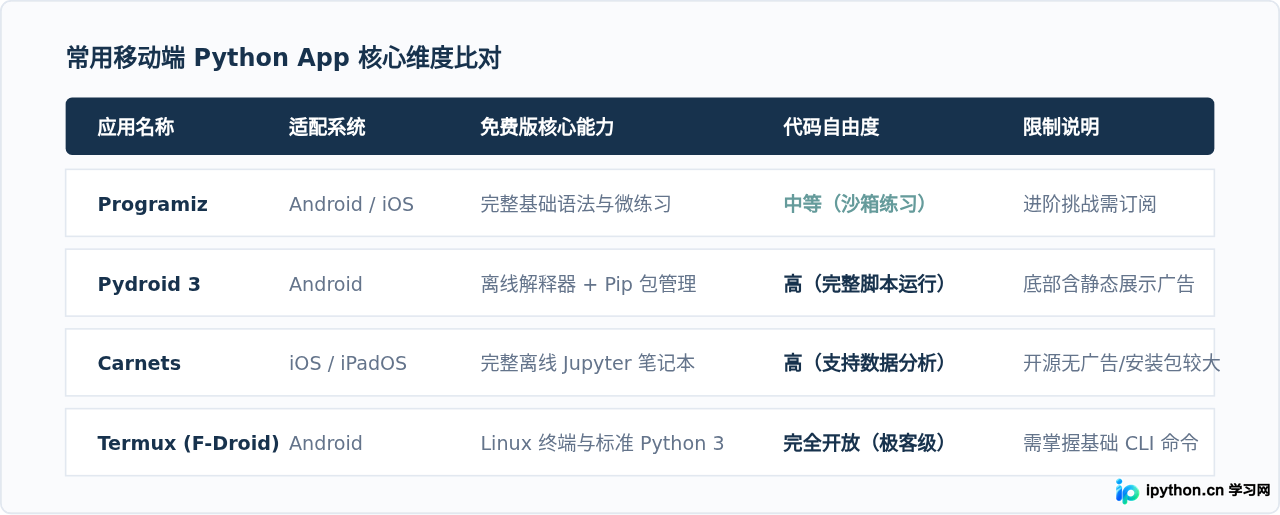Click the '免费版核心能力' column header
Viewport: 1280px width, 515px height.
coord(547,127)
